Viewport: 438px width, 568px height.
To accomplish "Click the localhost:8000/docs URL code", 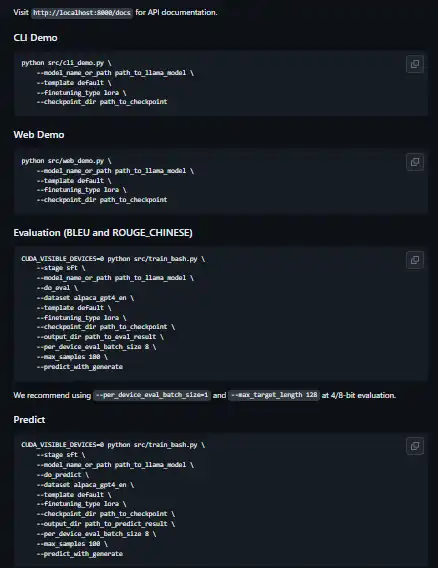I will [x=82, y=13].
